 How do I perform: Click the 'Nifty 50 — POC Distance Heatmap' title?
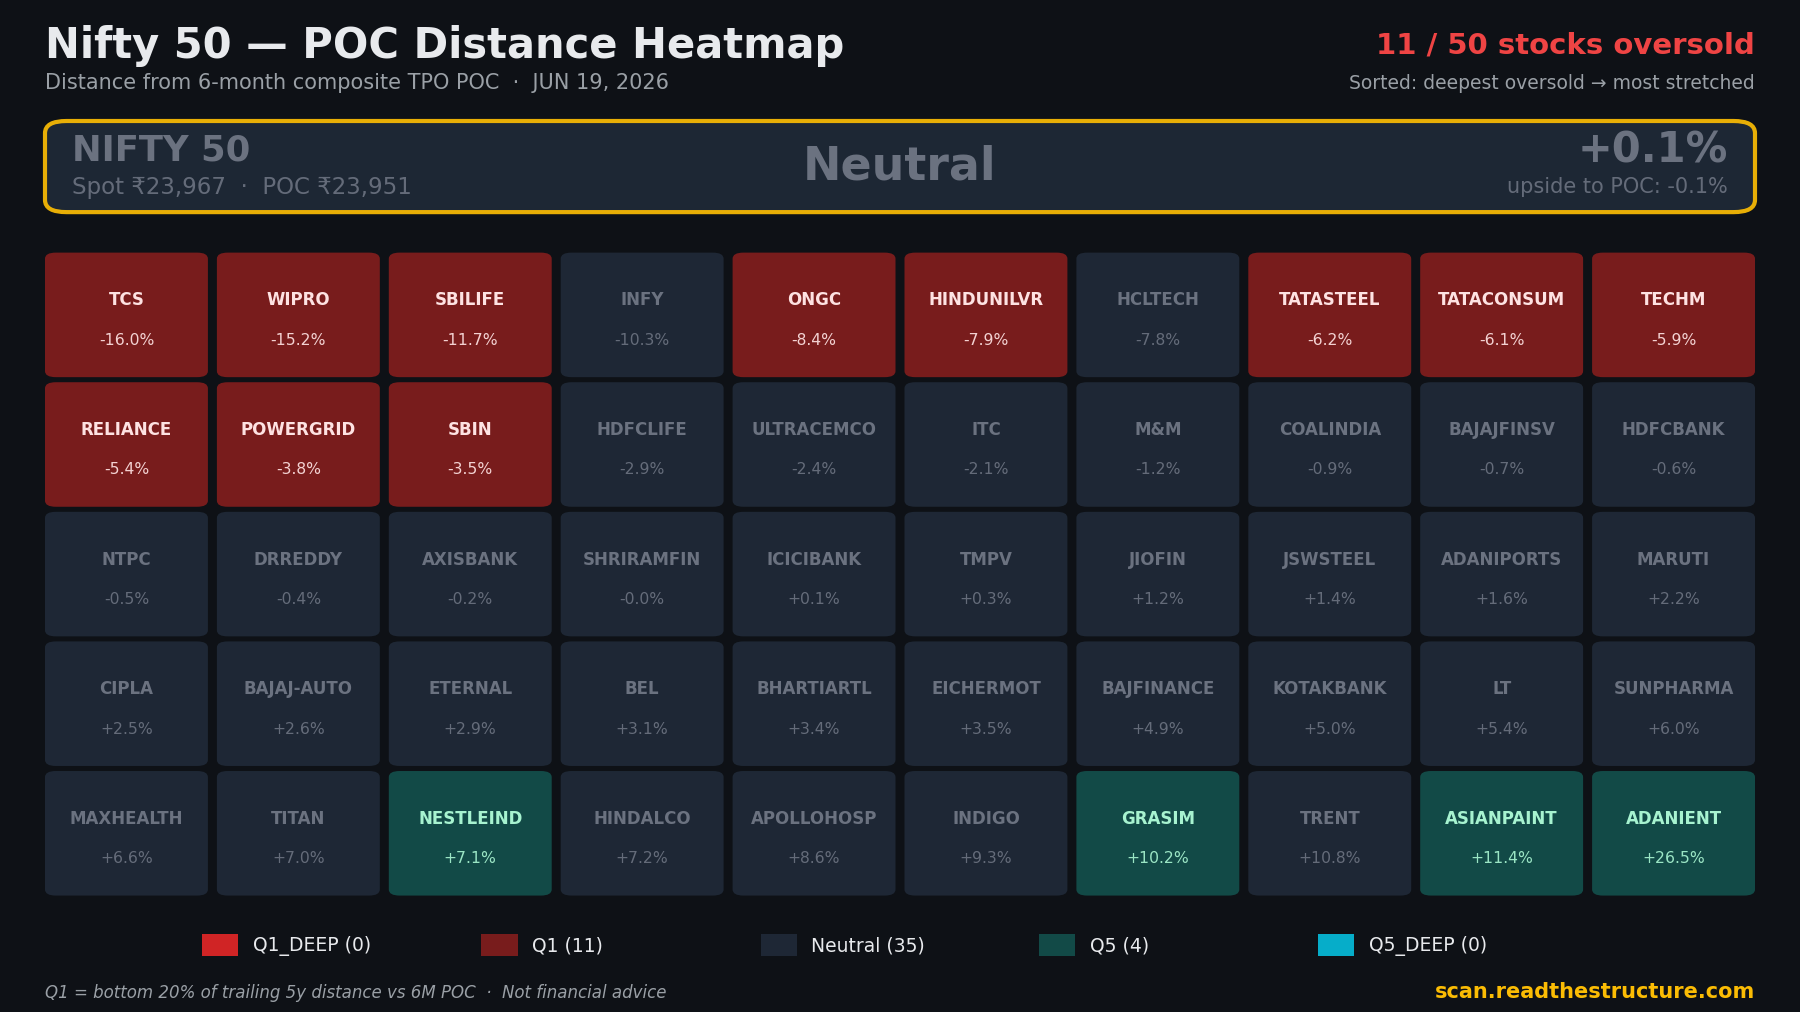tap(445, 45)
